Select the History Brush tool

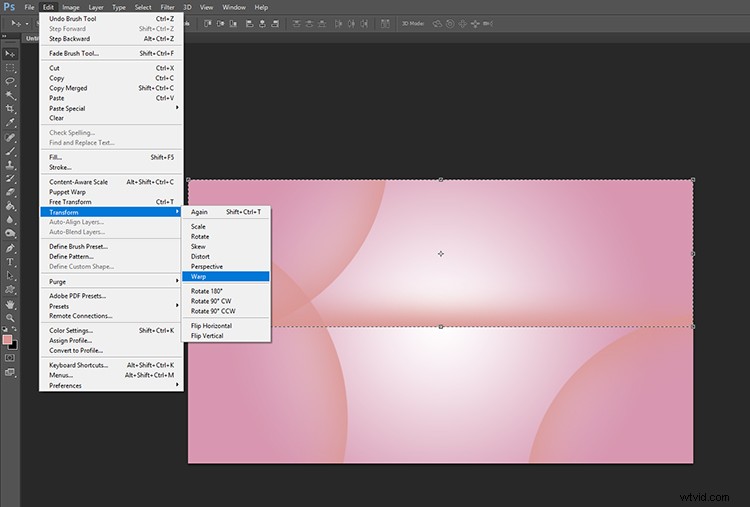coord(10,179)
